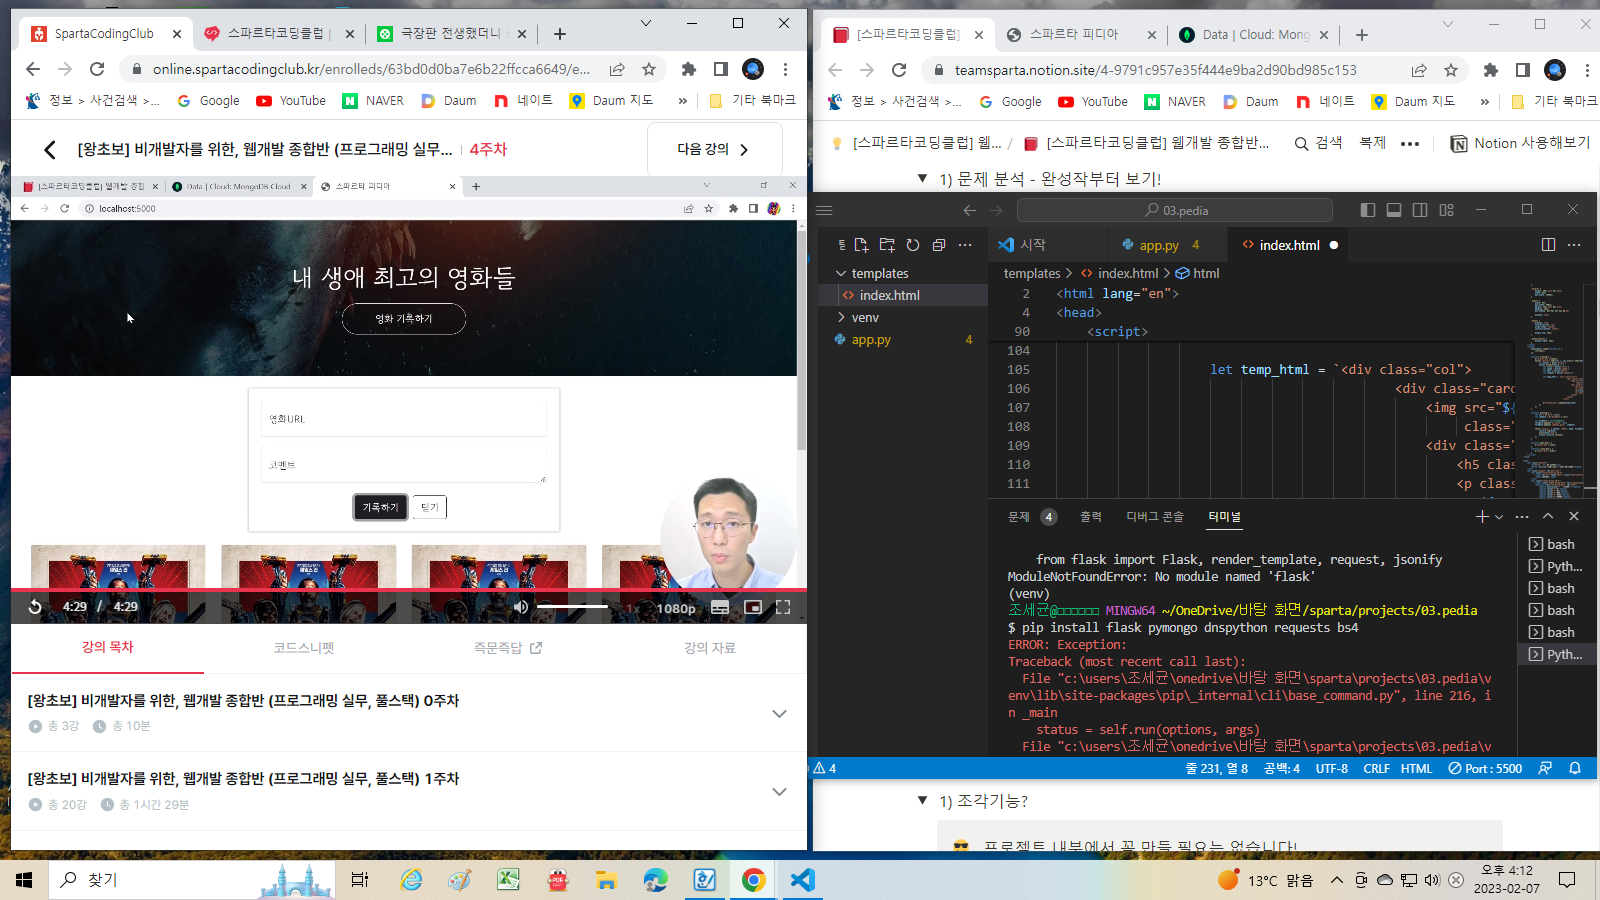This screenshot has width=1600, height=900.
Task: Open the 디버그 콘솔 panel tab
Action: pyautogui.click(x=1155, y=517)
